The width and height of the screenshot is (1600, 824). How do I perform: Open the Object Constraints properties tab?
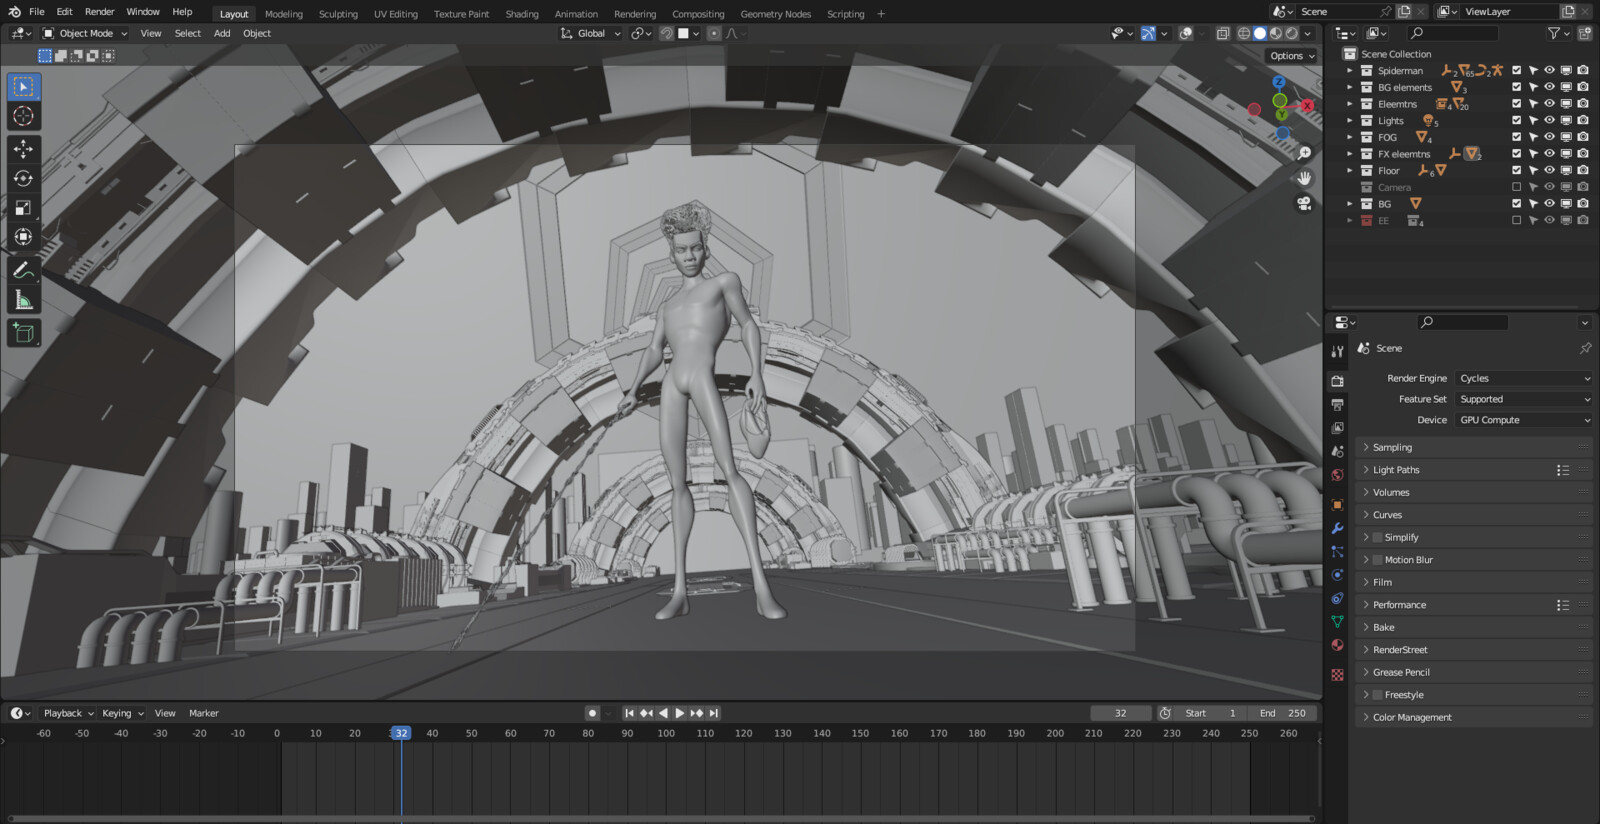point(1337,598)
